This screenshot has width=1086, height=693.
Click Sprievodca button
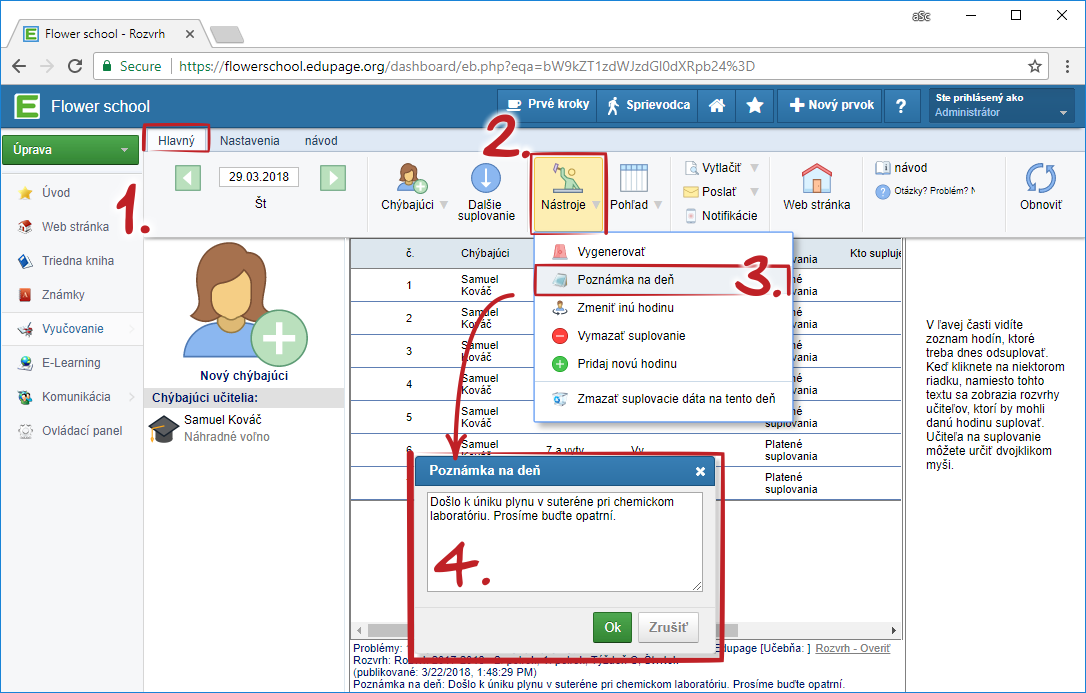648,106
